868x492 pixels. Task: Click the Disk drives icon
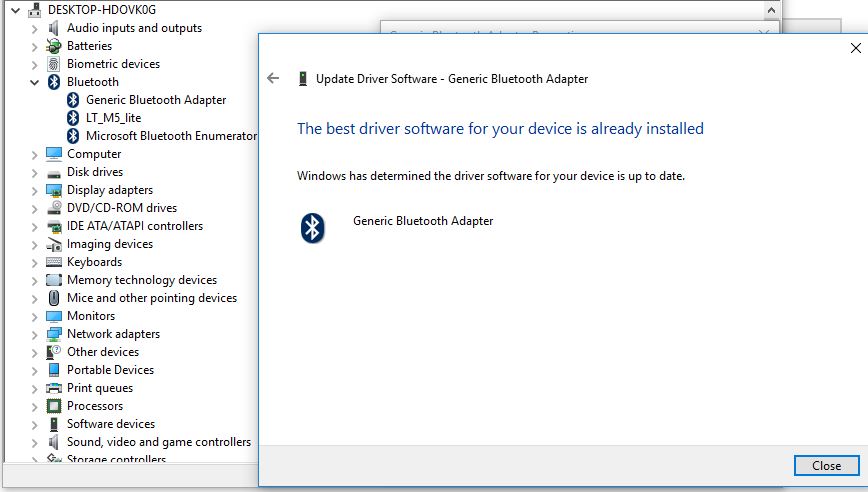pos(54,173)
